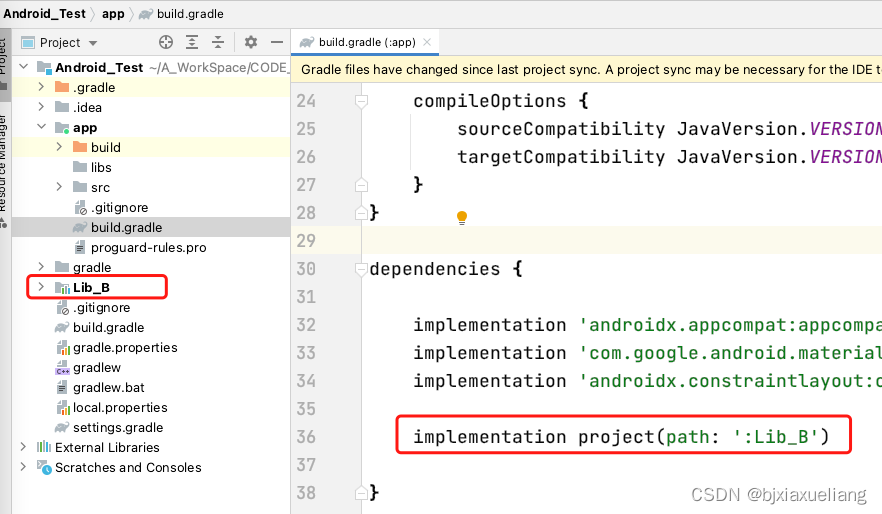
Task: Click line number 29 in gutter
Action: point(306,241)
